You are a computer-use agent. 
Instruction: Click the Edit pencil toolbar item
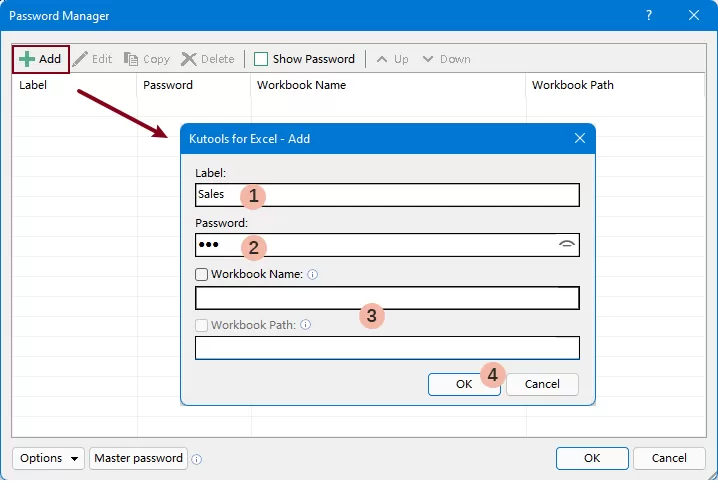tap(92, 59)
